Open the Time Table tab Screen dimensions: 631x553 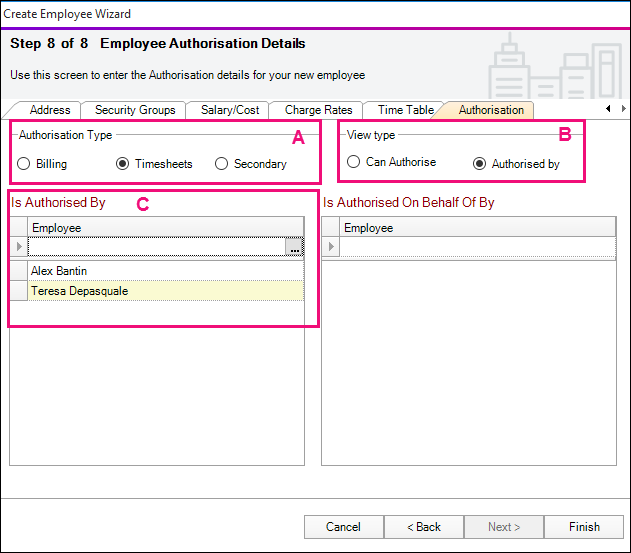(x=405, y=110)
